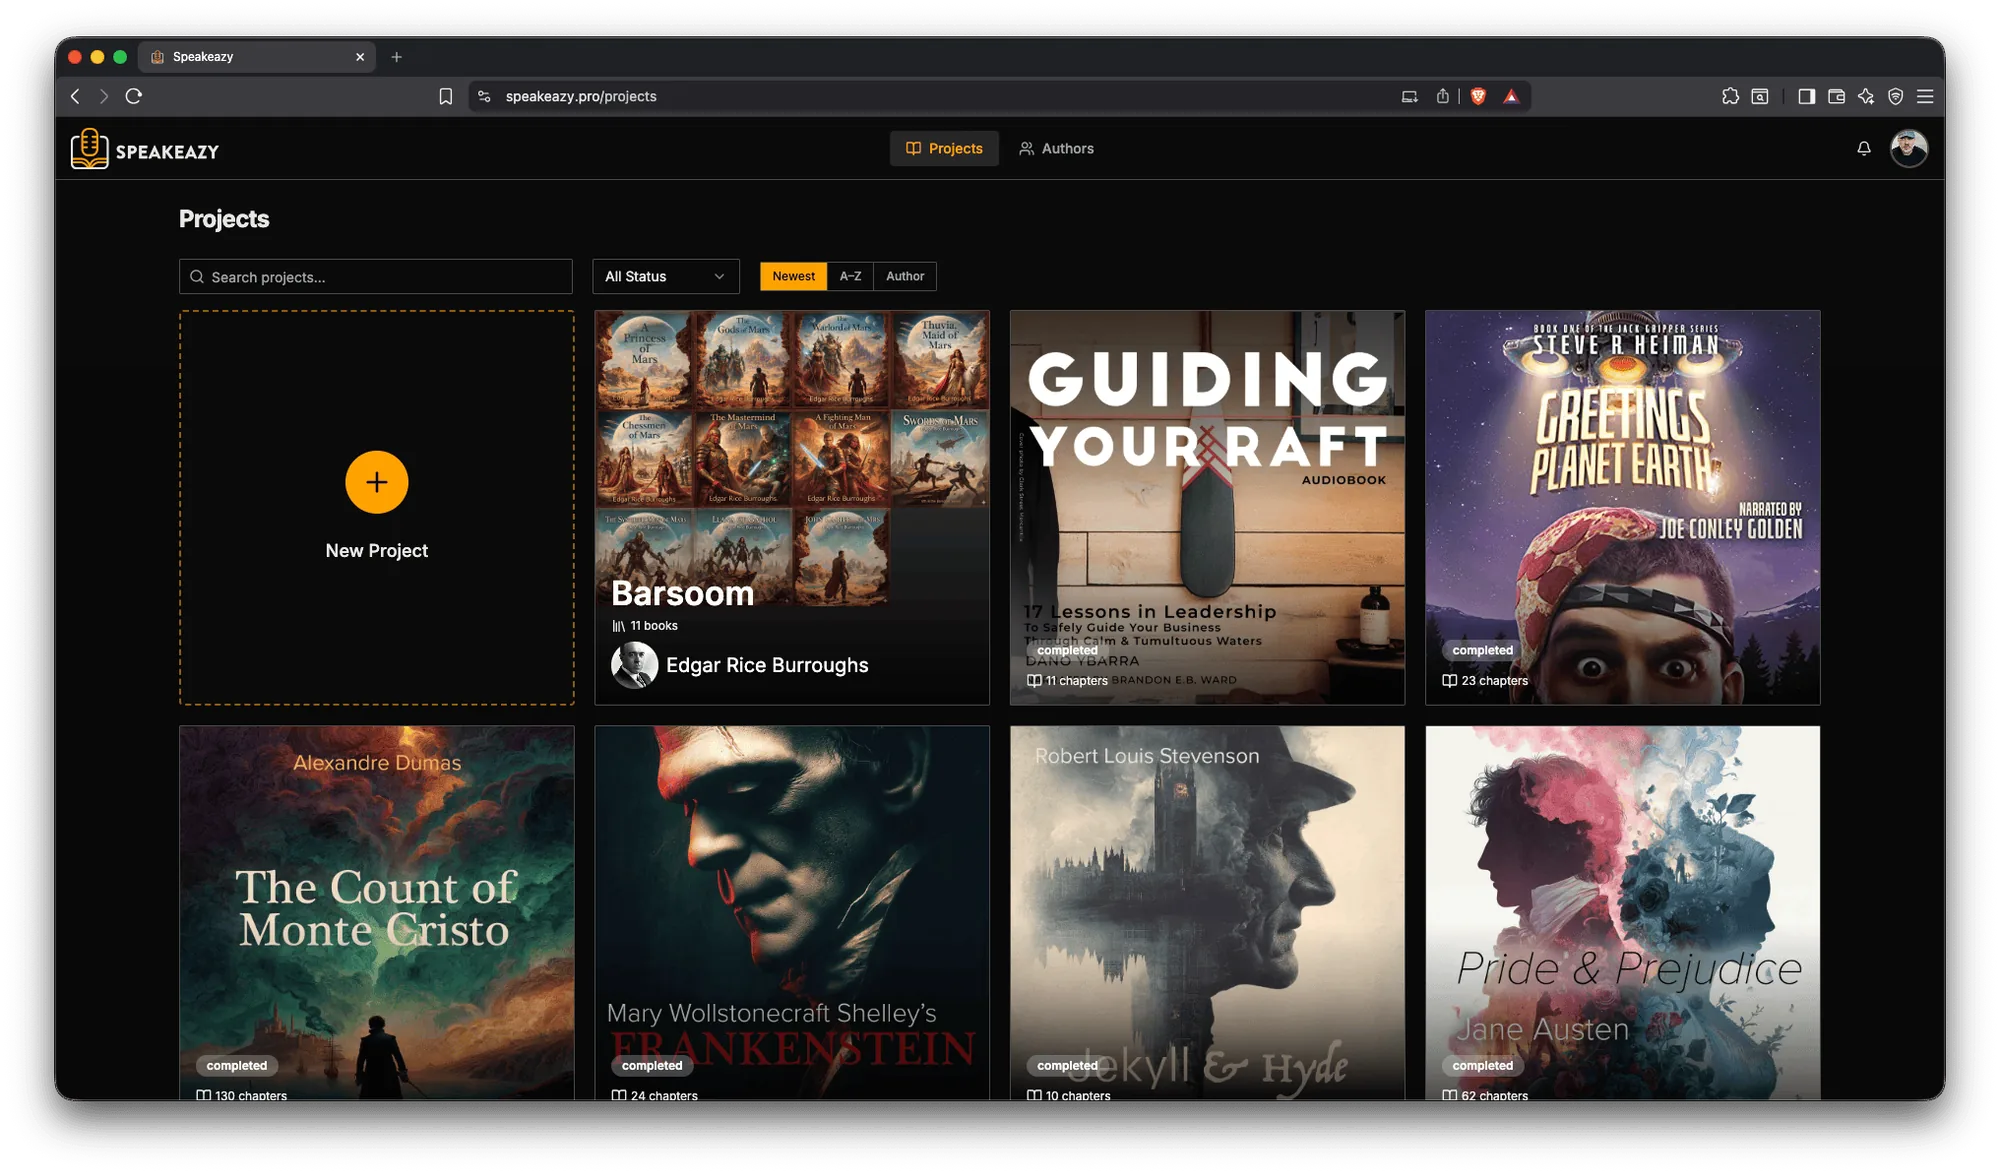Click the address bar URL

(x=580, y=96)
